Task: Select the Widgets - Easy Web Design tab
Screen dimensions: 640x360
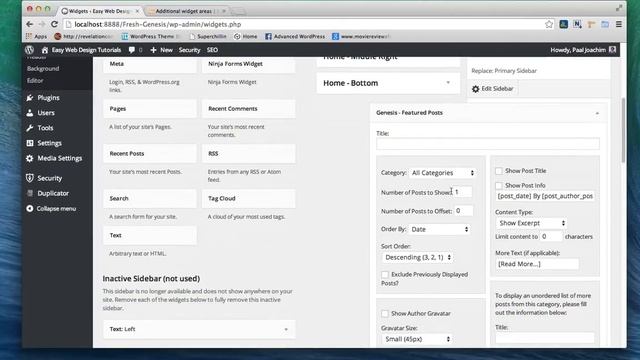Action: [100, 11]
